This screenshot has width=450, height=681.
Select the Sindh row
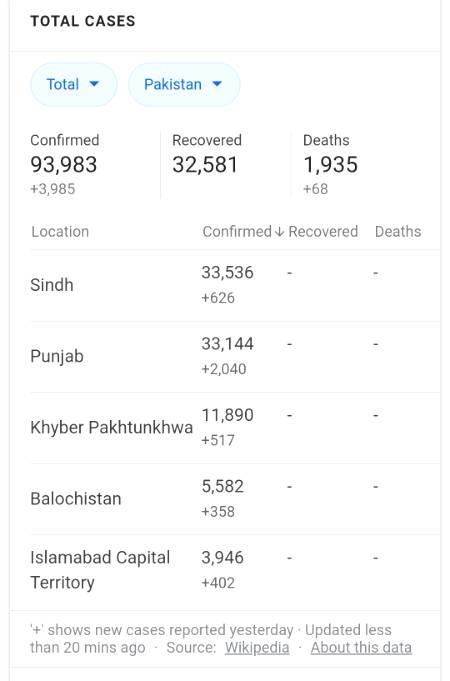click(235, 285)
